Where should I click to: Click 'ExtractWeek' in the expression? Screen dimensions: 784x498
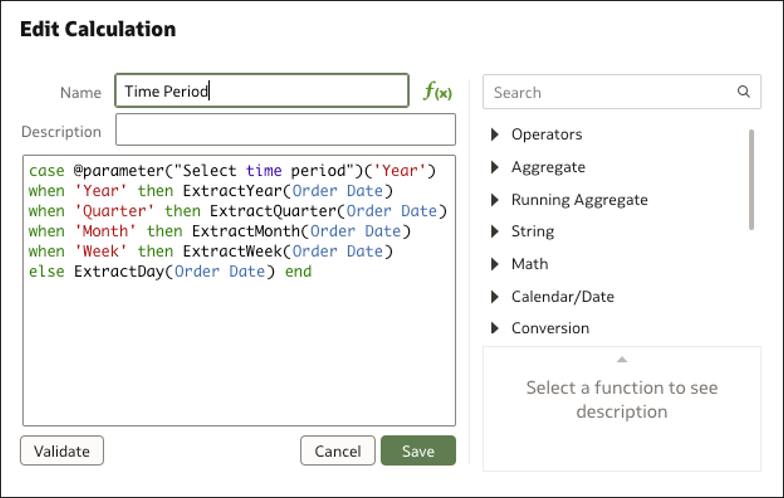232,251
